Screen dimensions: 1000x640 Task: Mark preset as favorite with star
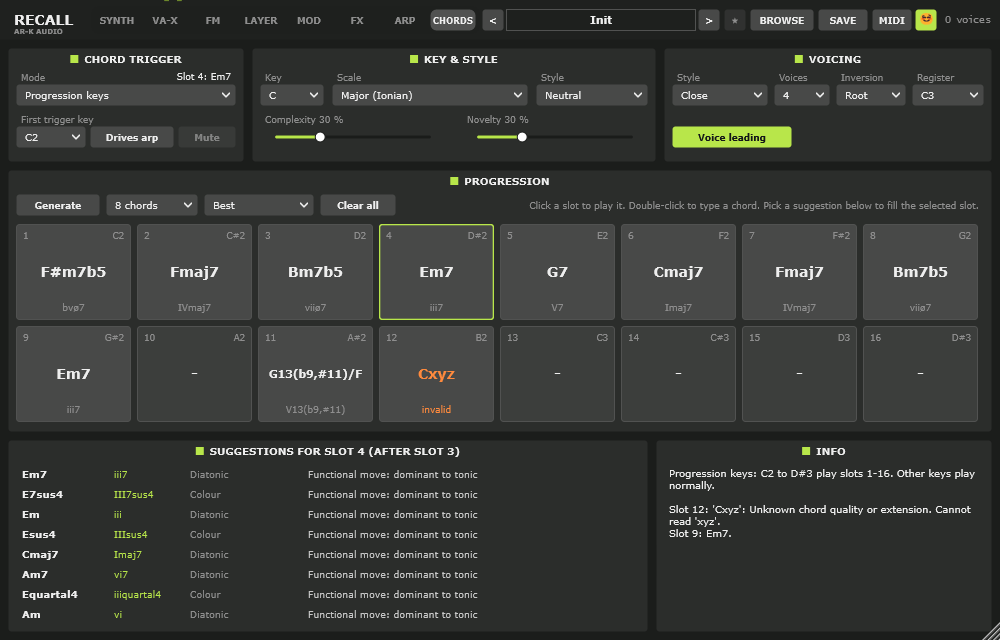(735, 20)
